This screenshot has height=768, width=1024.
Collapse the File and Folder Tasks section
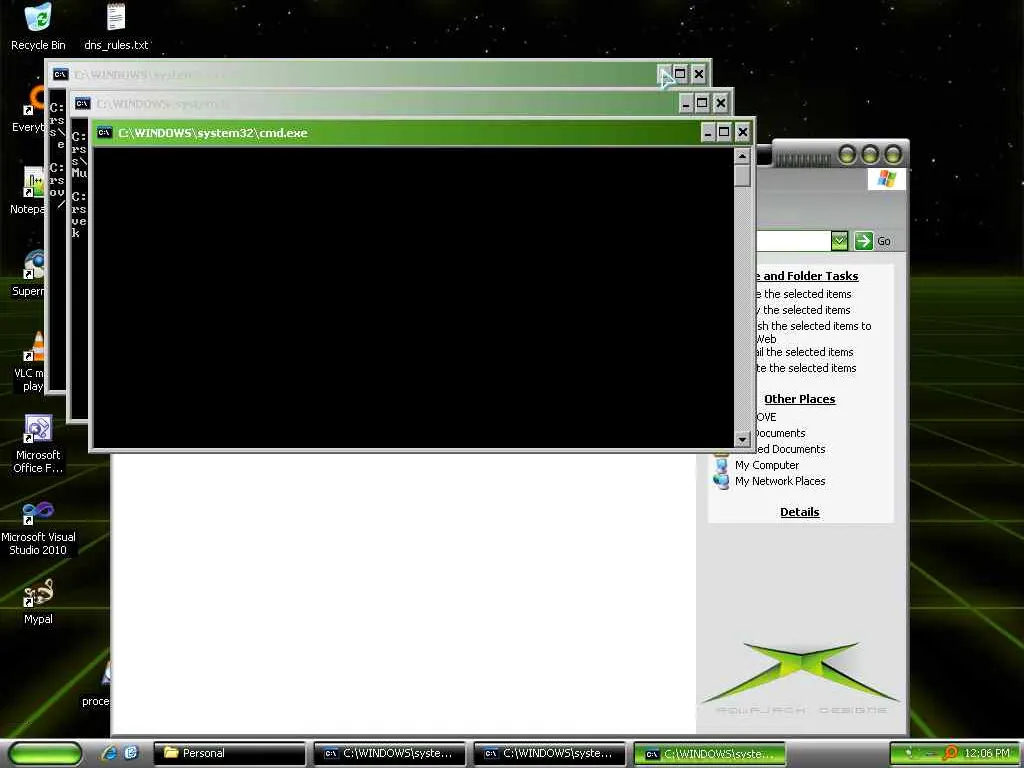pos(807,276)
